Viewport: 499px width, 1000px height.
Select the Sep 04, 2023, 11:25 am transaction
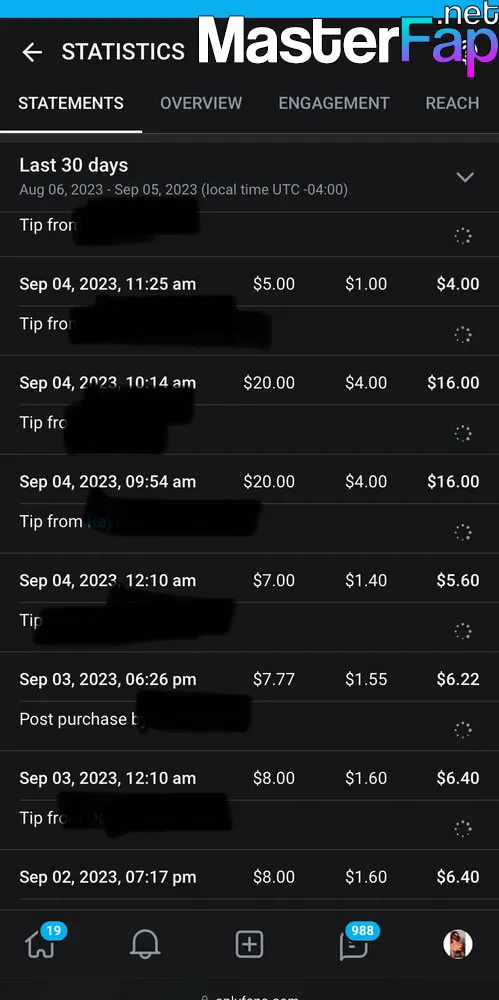(250, 284)
